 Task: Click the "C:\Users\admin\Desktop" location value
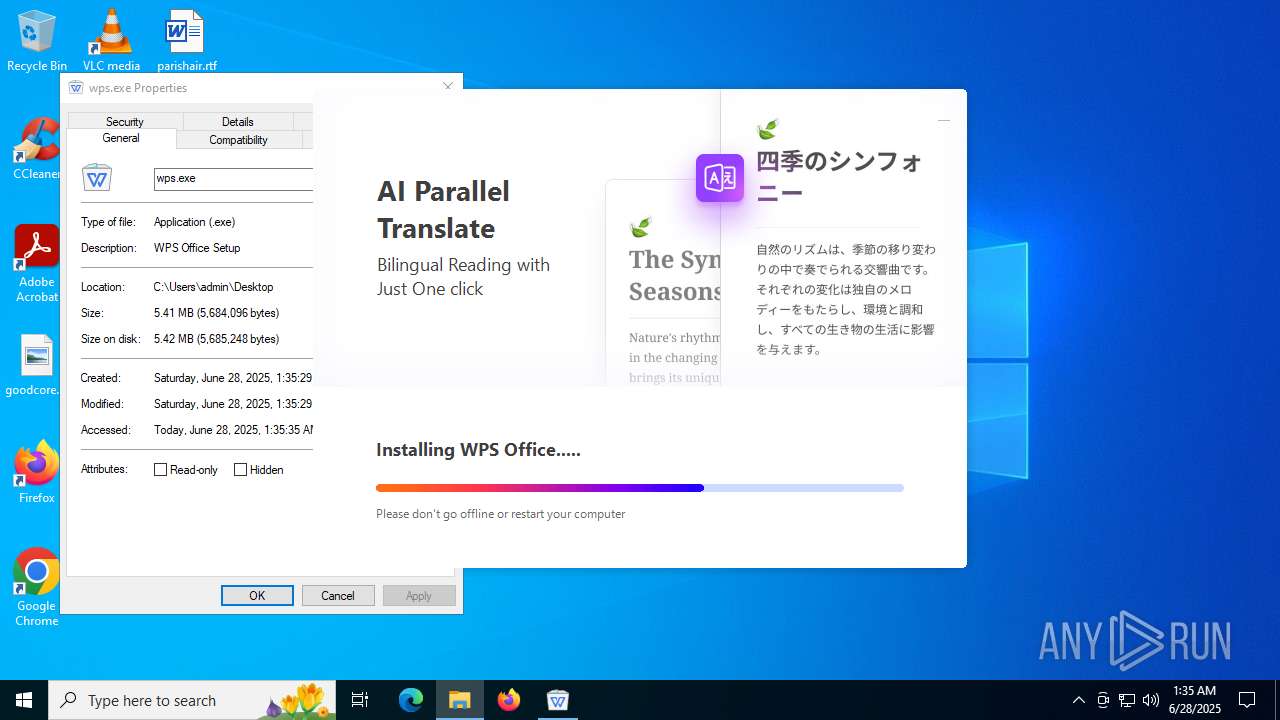[x=213, y=287]
